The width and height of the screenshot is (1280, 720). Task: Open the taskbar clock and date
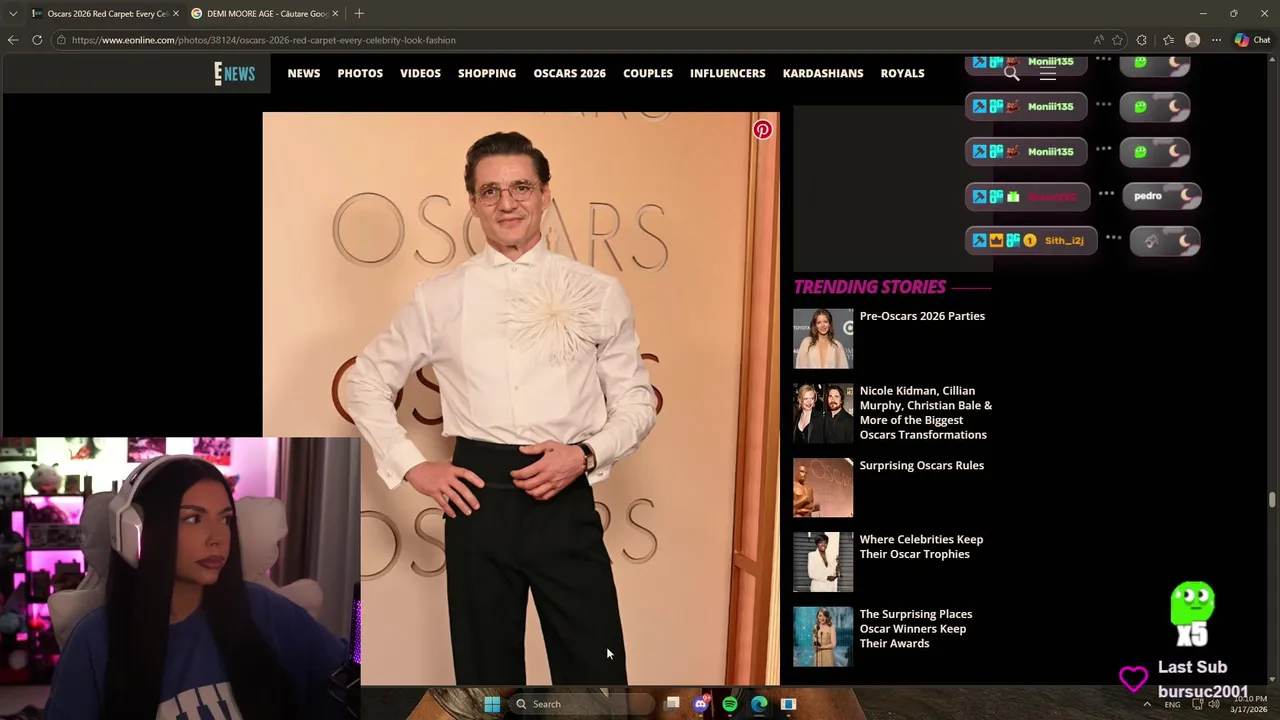[1248, 704]
